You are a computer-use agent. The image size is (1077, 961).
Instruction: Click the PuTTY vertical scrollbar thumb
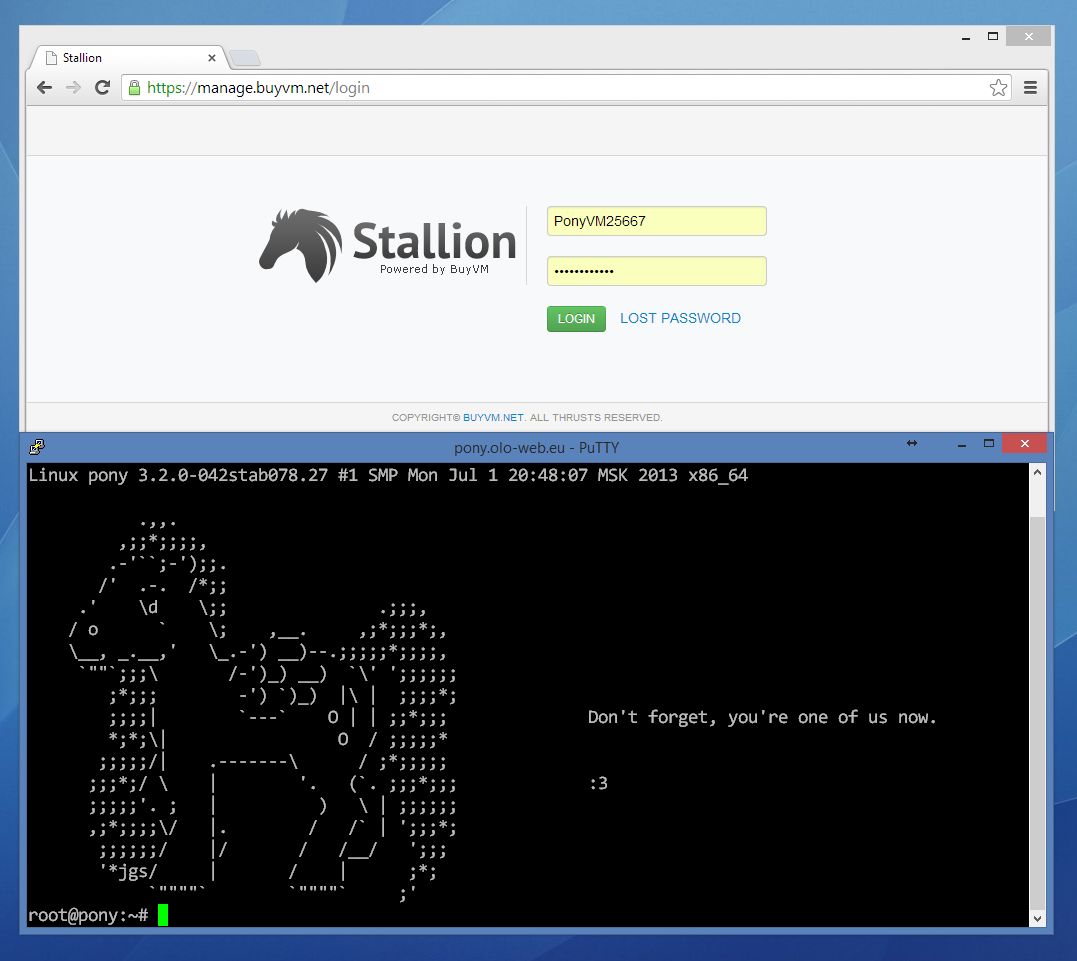1037,712
